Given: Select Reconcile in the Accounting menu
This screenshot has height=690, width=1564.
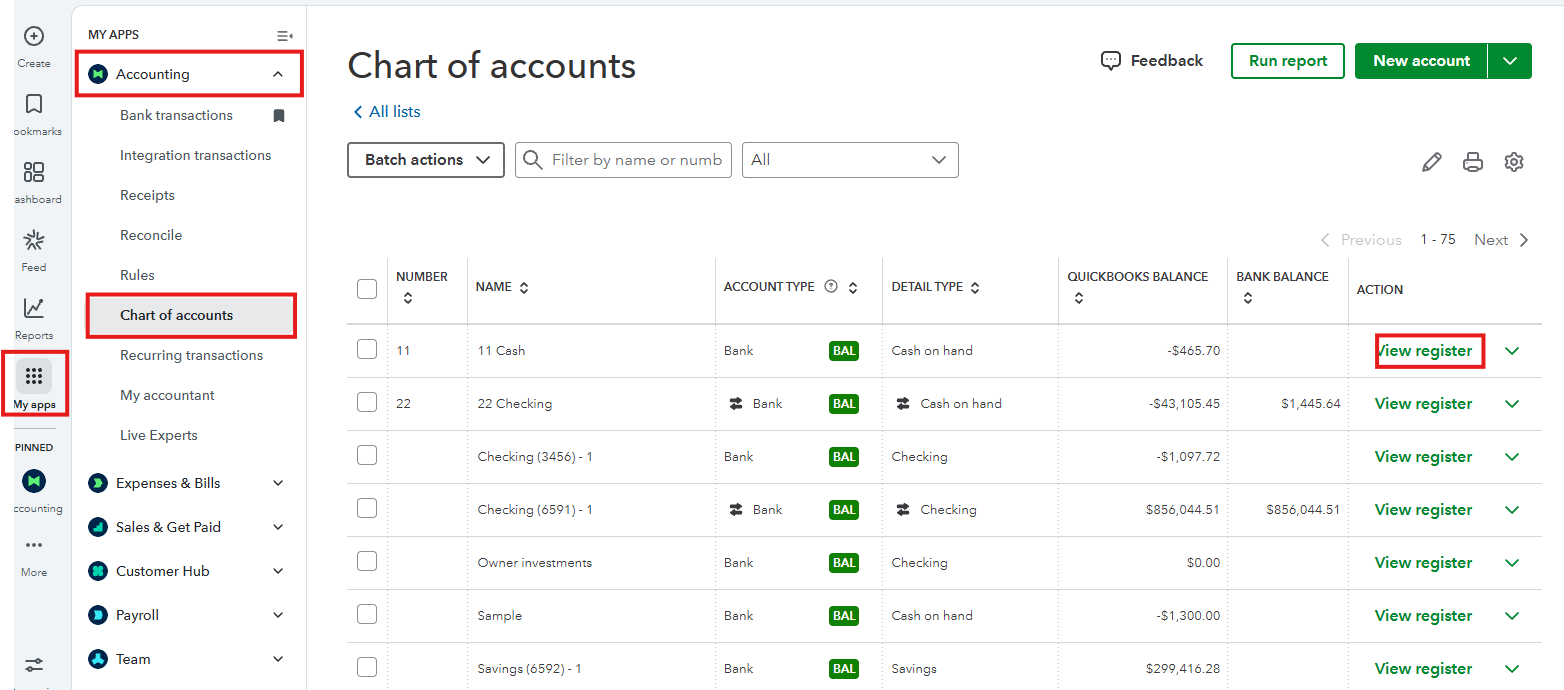Looking at the screenshot, I should pos(151,235).
